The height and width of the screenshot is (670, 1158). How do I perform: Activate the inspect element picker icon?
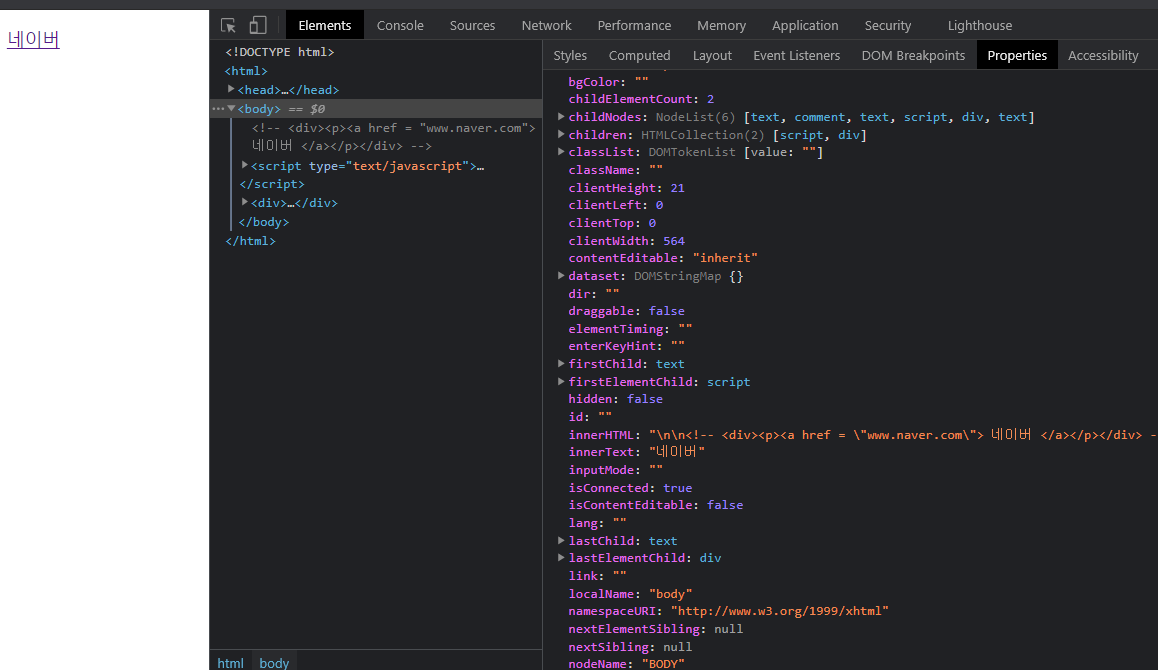228,25
